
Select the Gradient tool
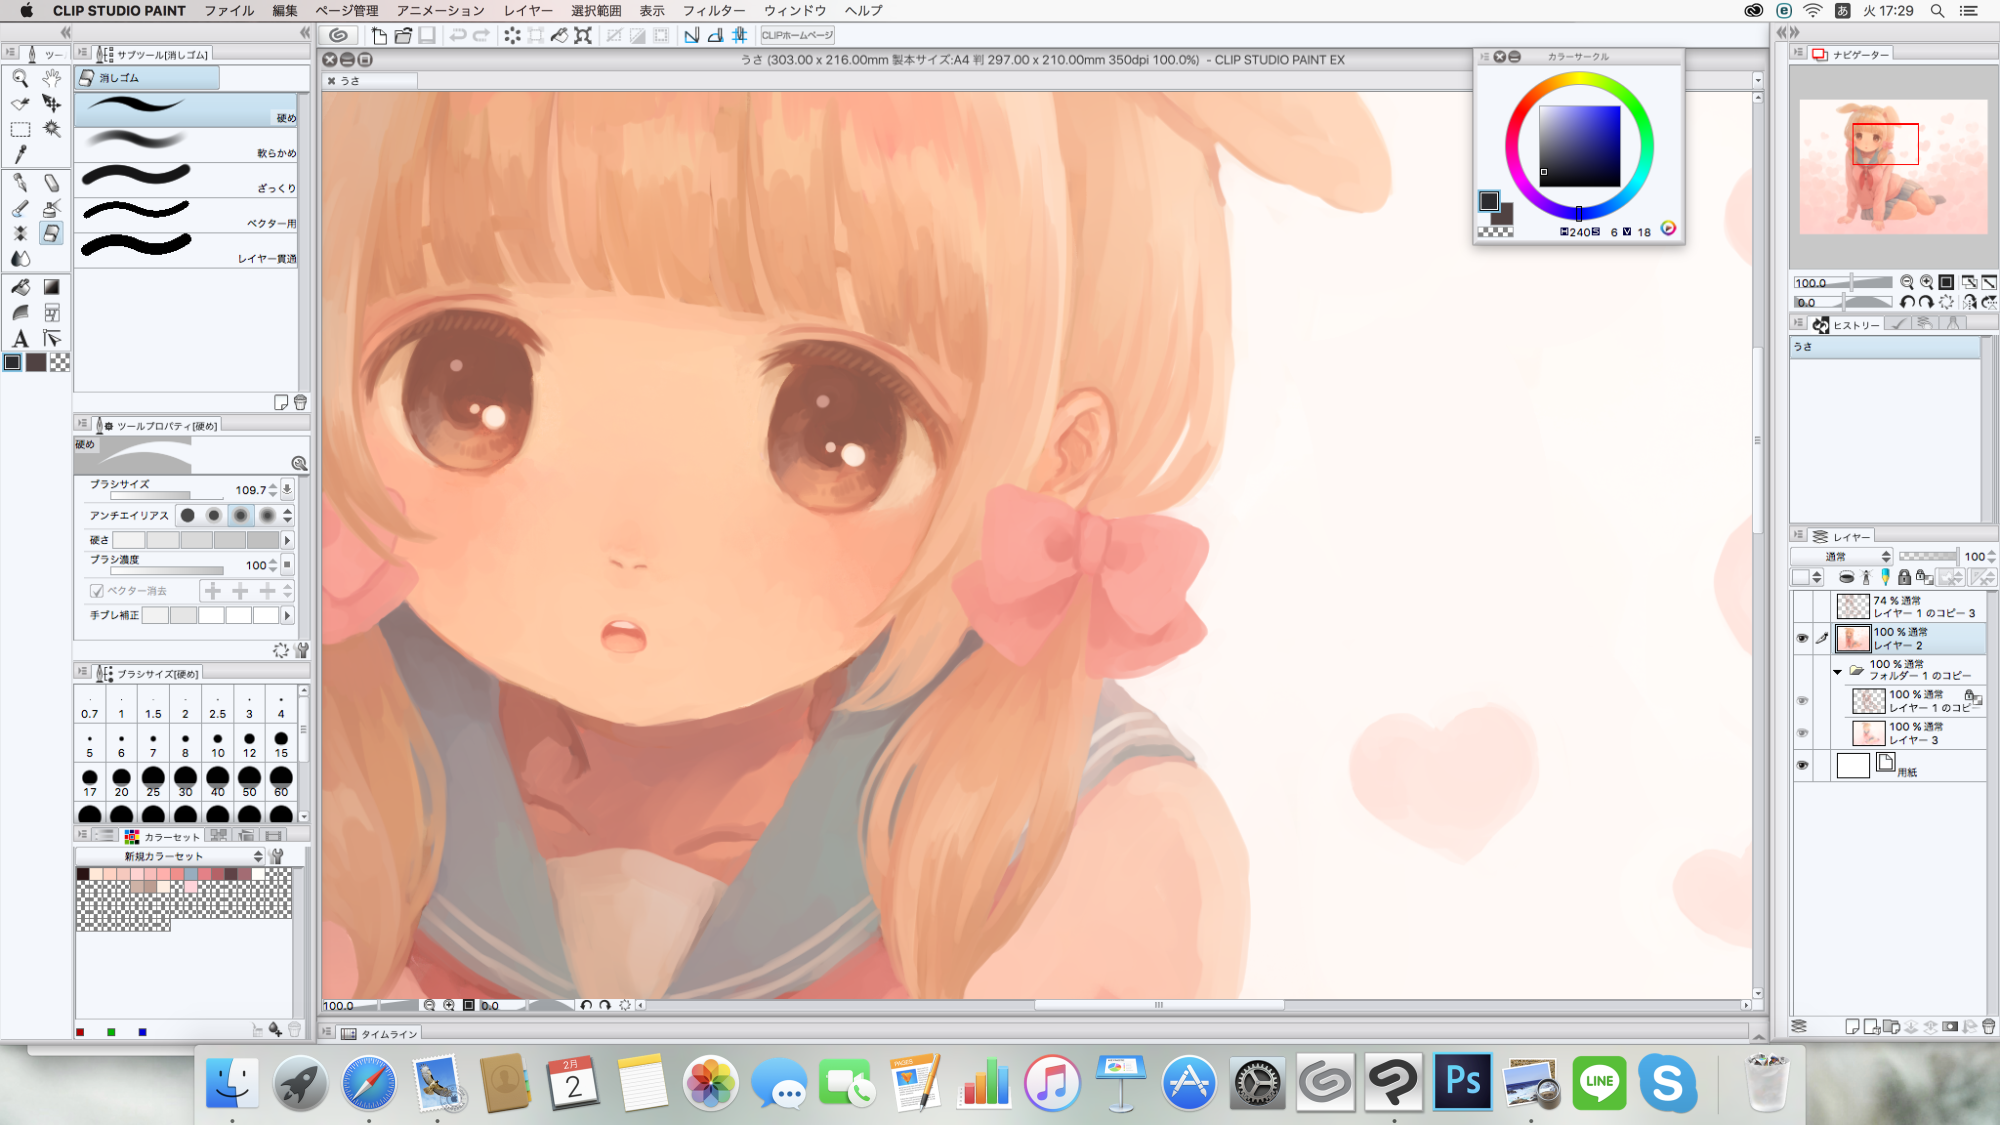pyautogui.click(x=52, y=287)
